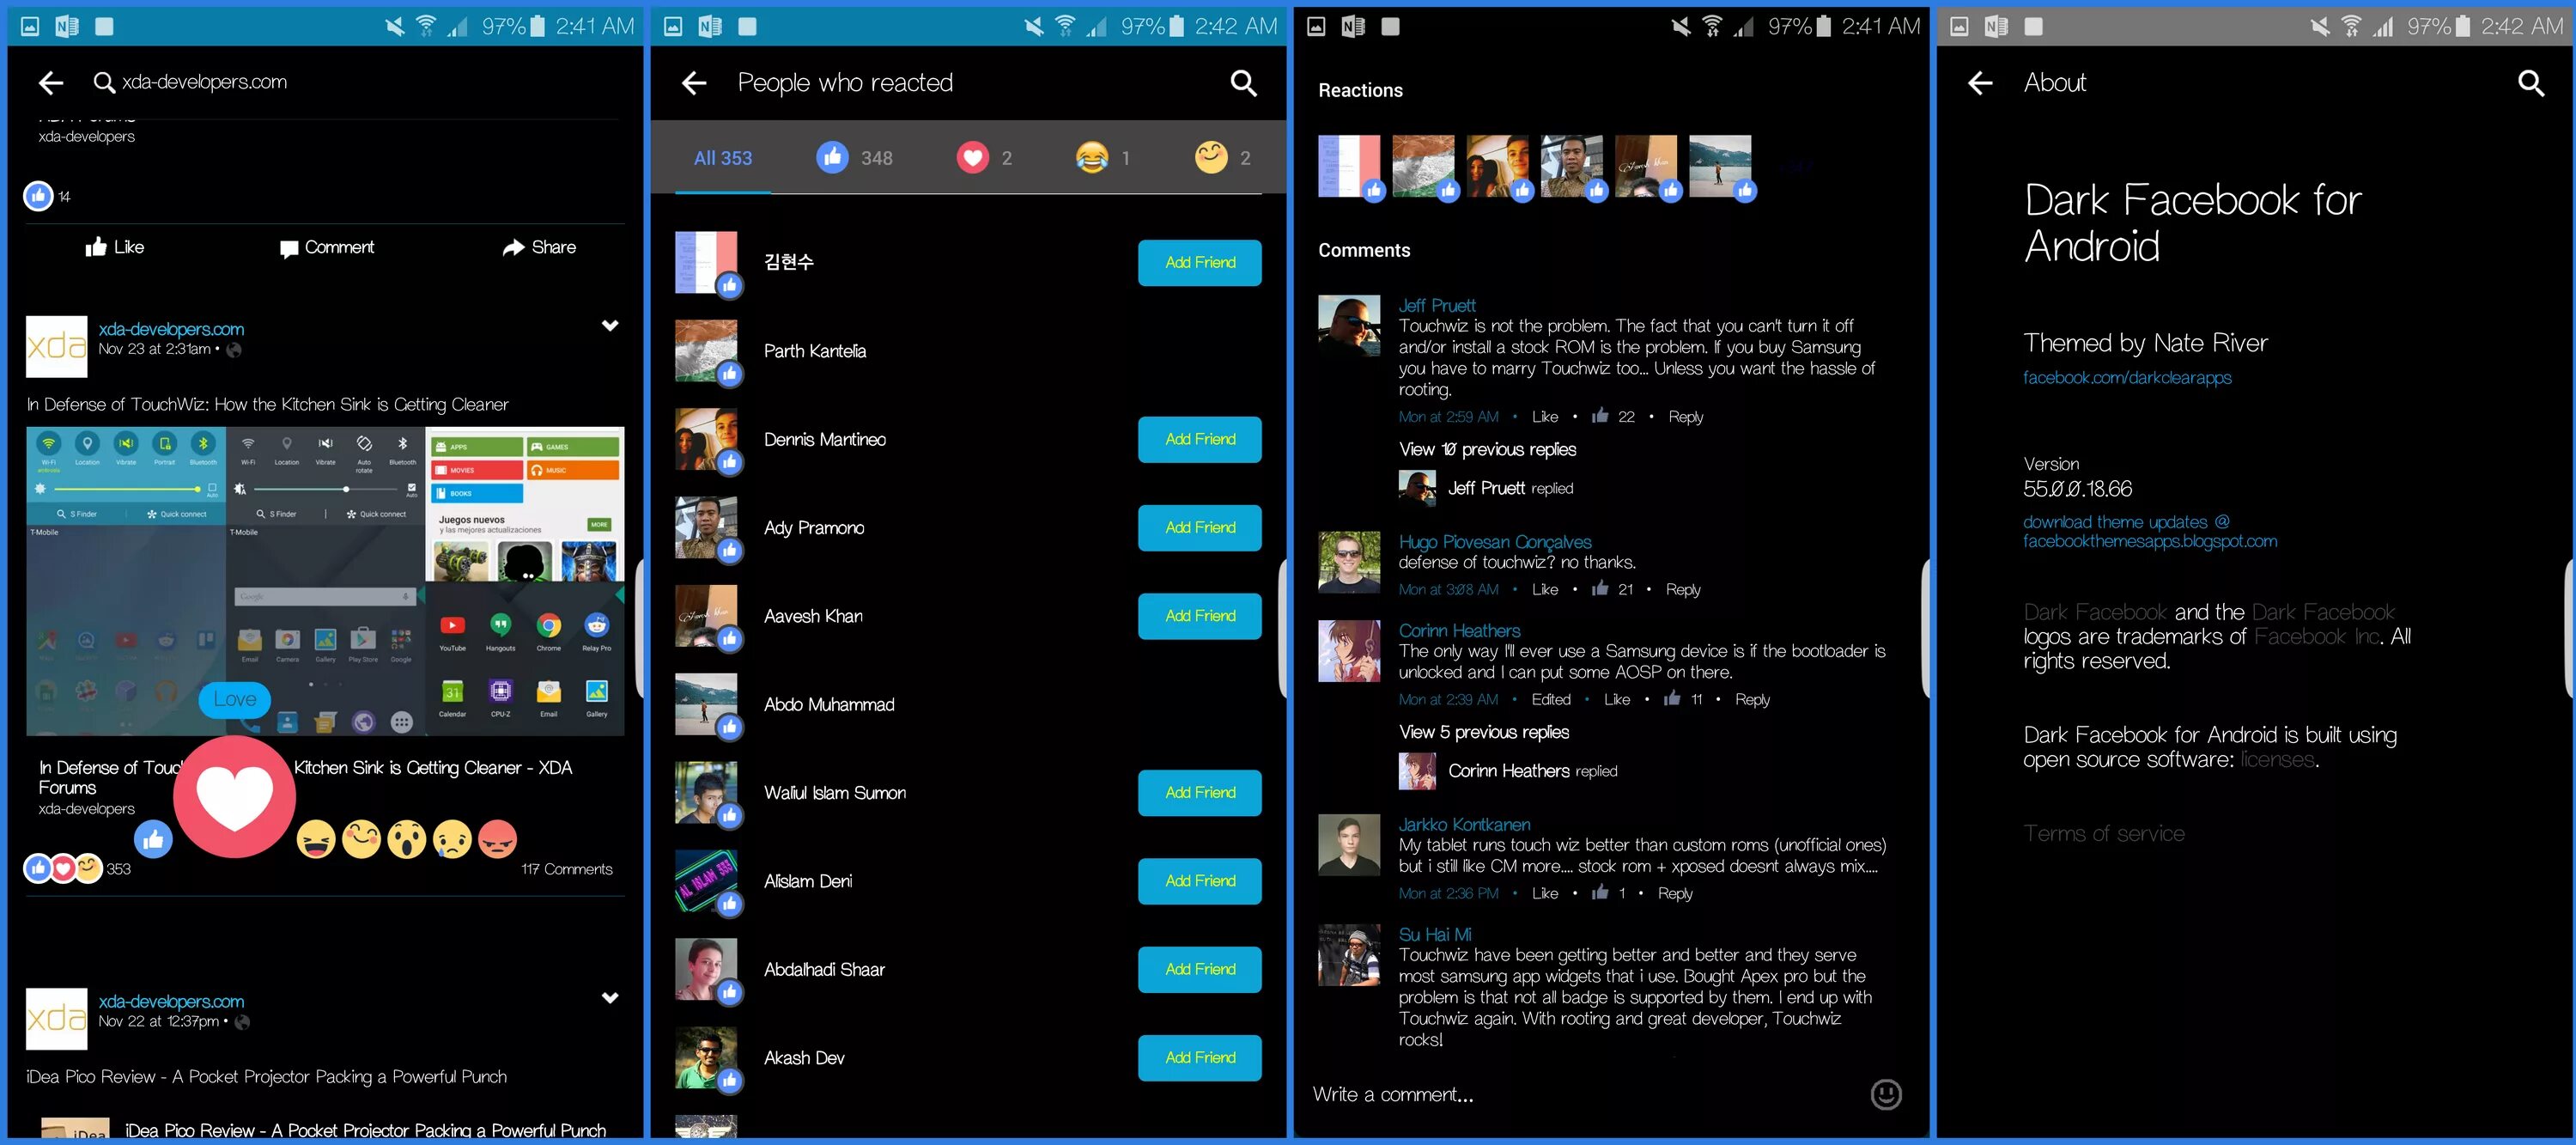Reply to Hugo Piovesan Gonçalves' comment
This screenshot has width=2576, height=1145.
tap(1683, 590)
